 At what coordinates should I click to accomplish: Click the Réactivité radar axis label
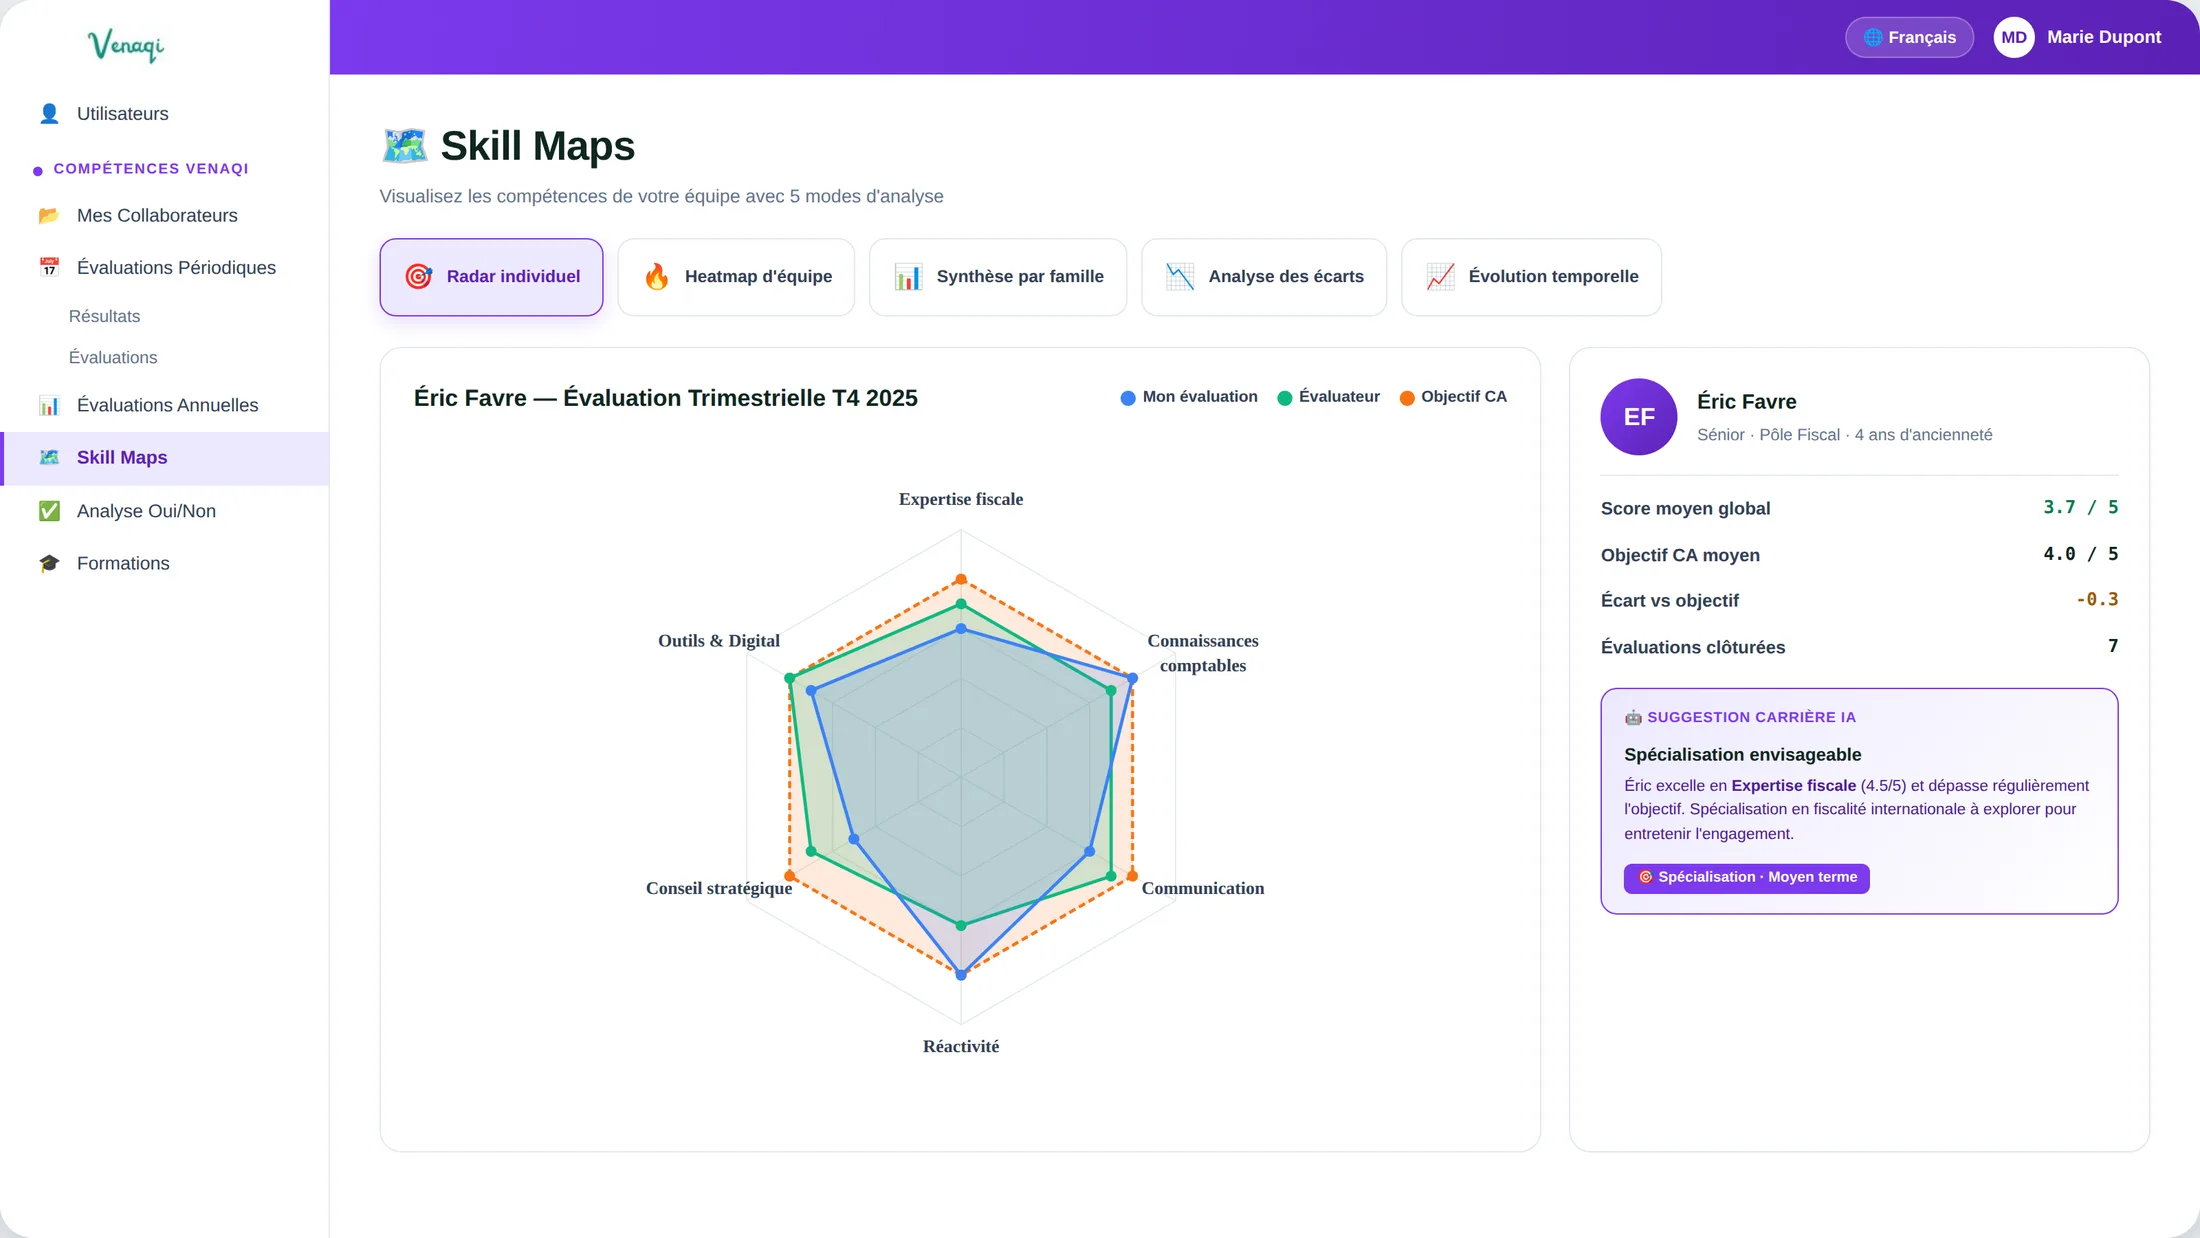point(960,1046)
